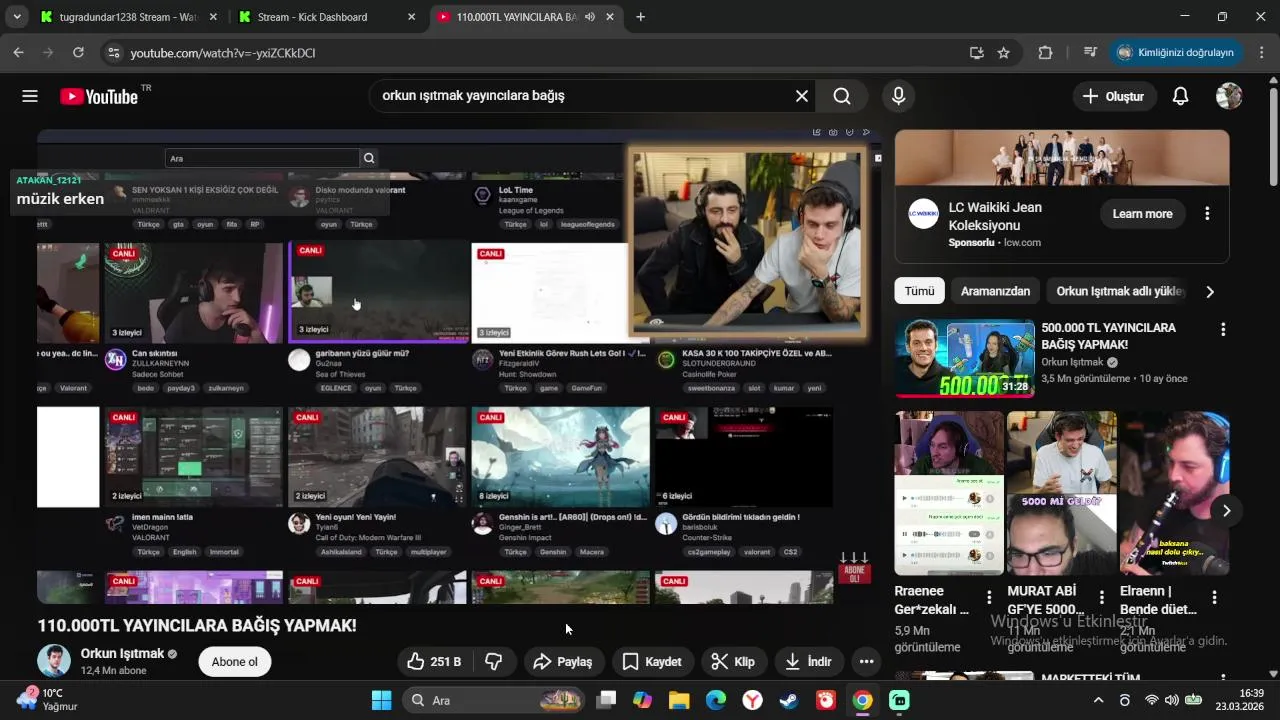1280x720 pixels.
Task: Clear the search box text
Action: 801,96
